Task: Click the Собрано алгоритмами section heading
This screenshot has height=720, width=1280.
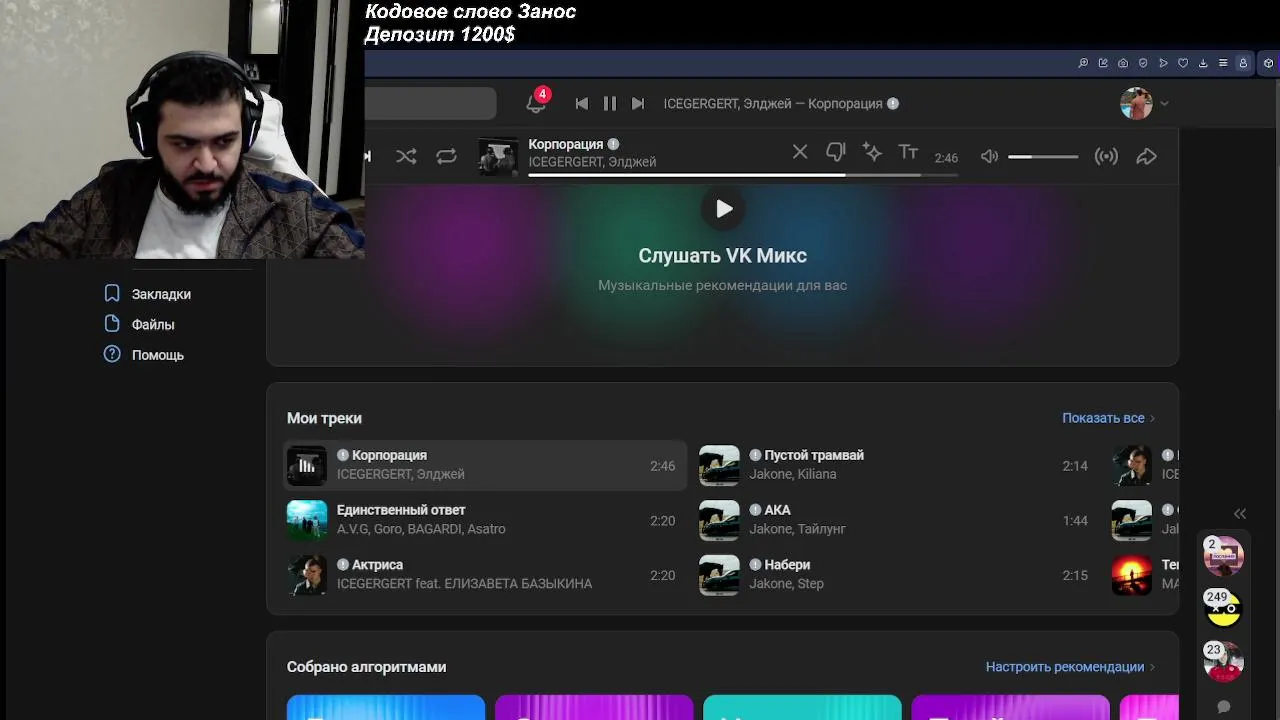Action: [x=366, y=667]
